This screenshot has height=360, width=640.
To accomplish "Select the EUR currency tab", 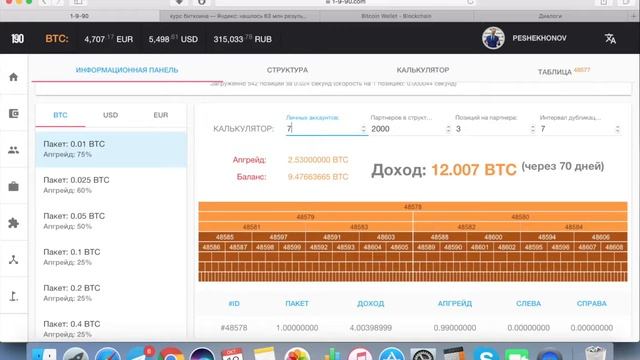I will point(160,115).
